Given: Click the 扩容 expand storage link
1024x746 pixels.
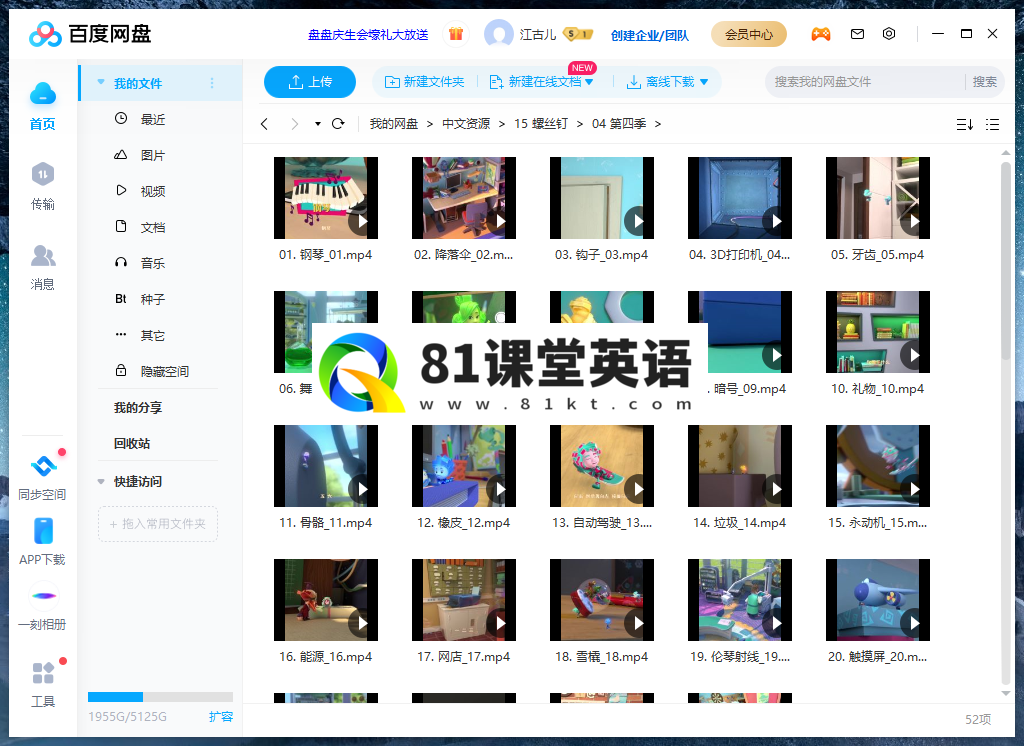Looking at the screenshot, I should coord(221,717).
